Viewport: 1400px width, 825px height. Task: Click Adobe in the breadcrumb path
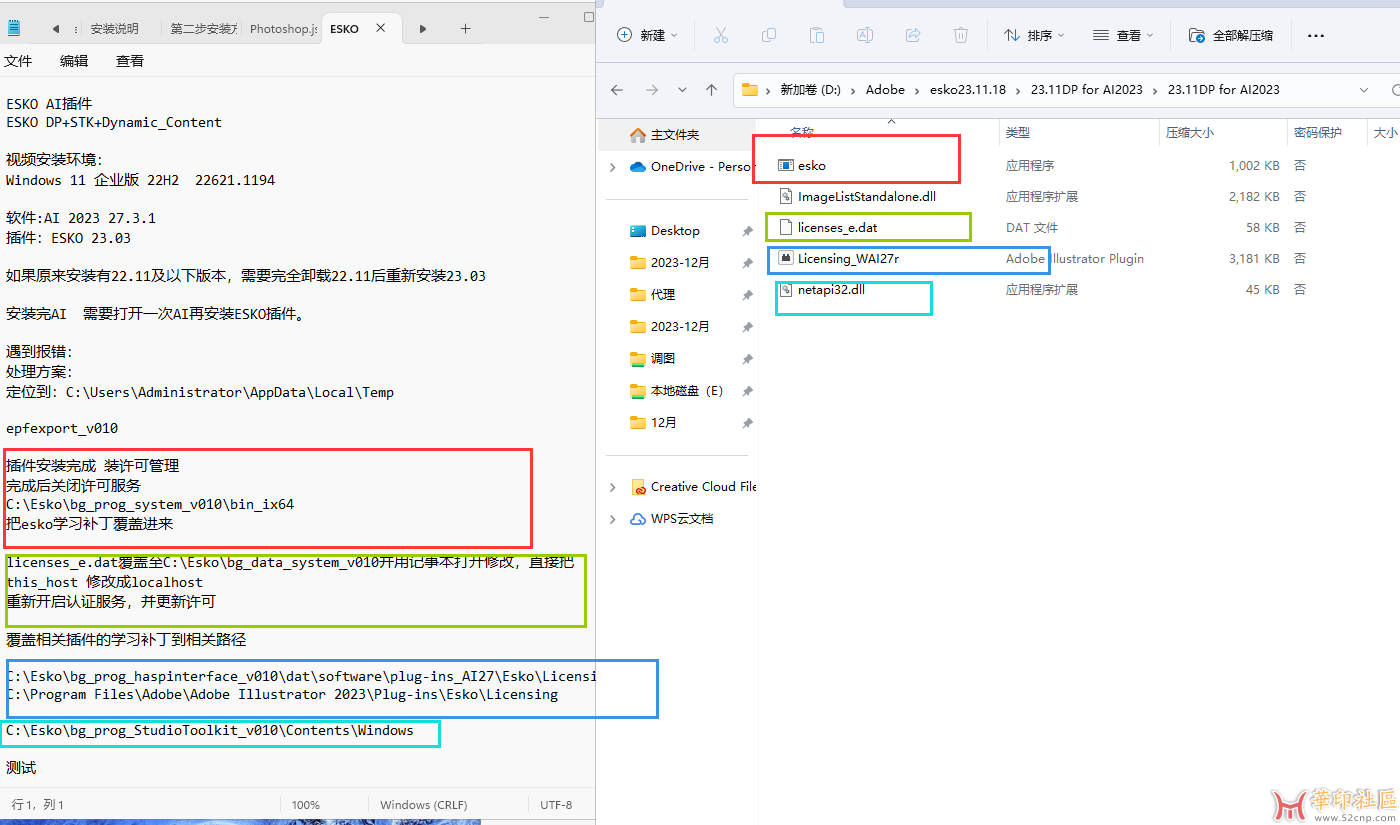click(x=885, y=89)
